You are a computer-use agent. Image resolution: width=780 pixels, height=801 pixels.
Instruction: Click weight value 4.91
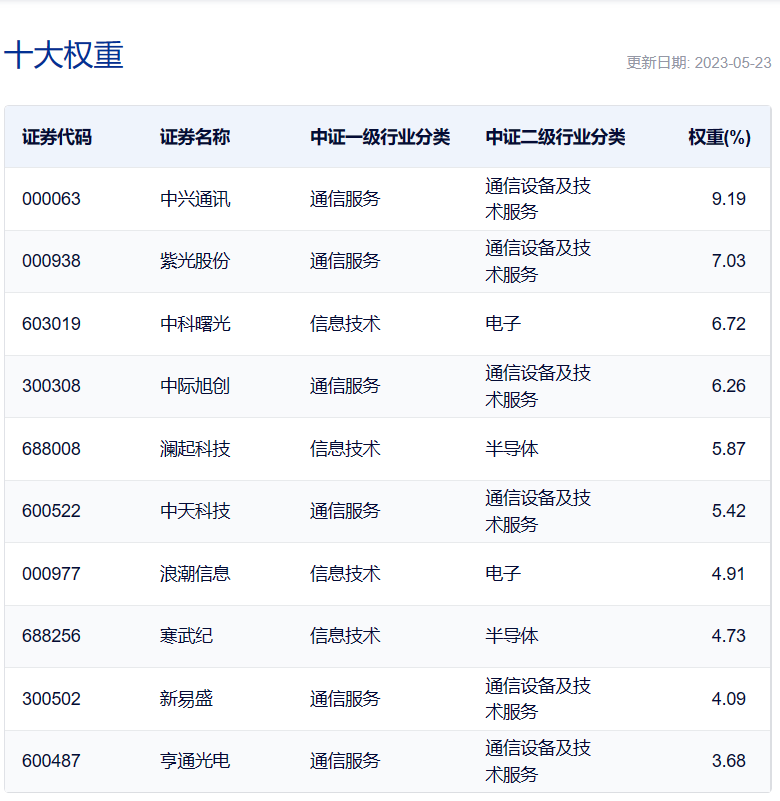[728, 574]
